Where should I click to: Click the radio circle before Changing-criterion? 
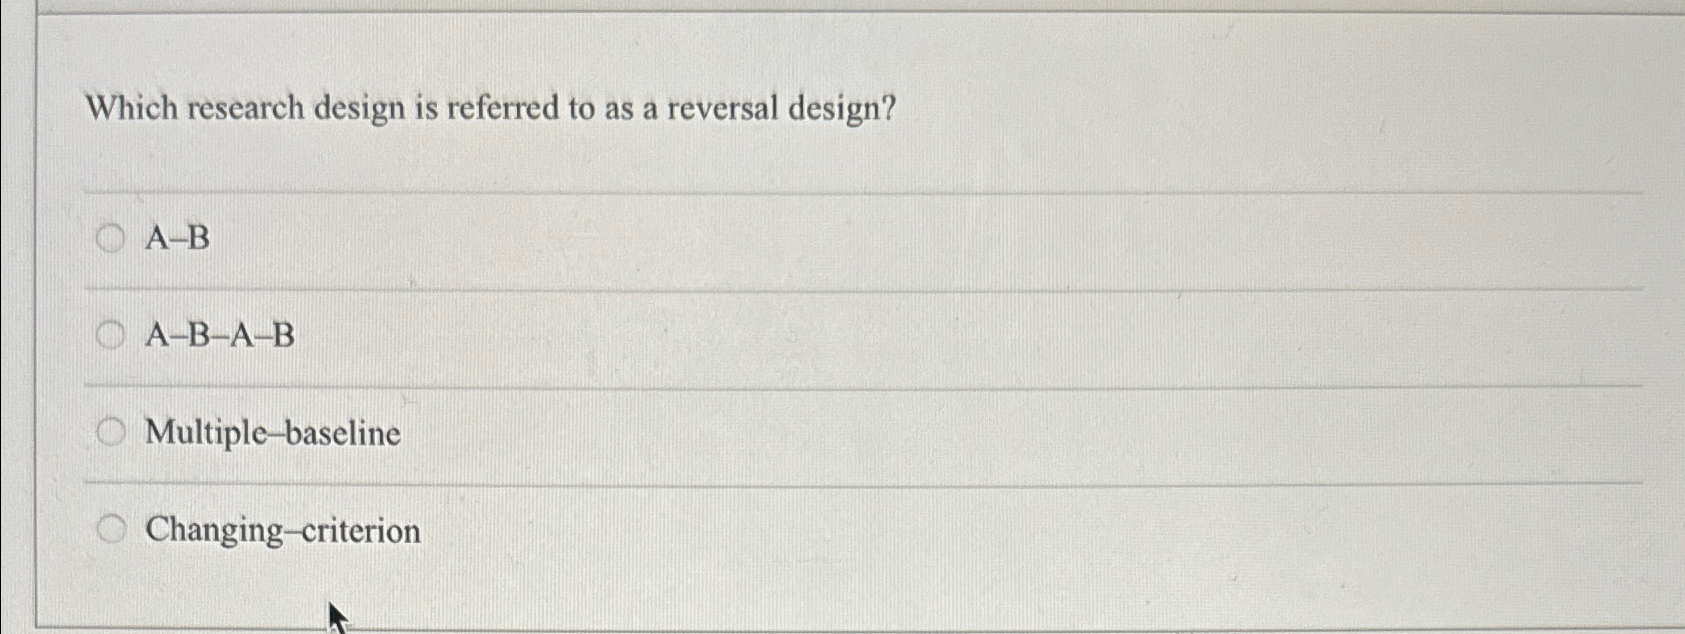pyautogui.click(x=110, y=527)
